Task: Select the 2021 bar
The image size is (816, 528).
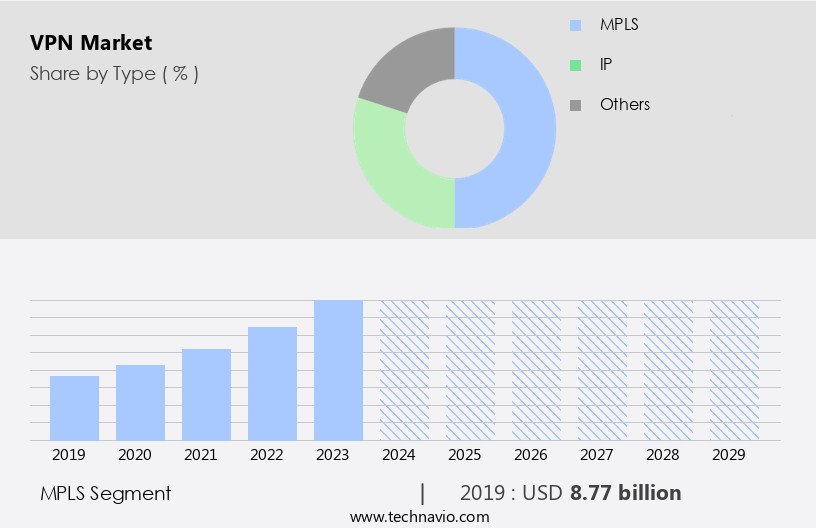Action: click(x=206, y=394)
